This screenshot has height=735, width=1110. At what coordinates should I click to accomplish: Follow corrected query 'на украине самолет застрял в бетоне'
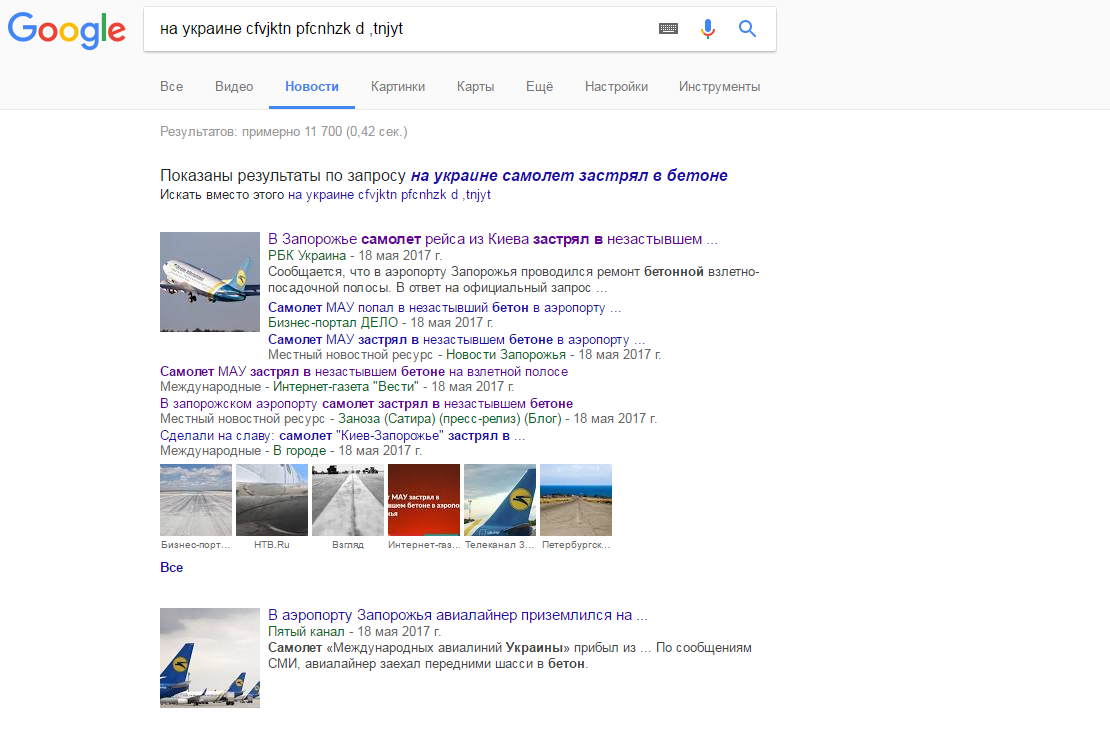pos(569,176)
